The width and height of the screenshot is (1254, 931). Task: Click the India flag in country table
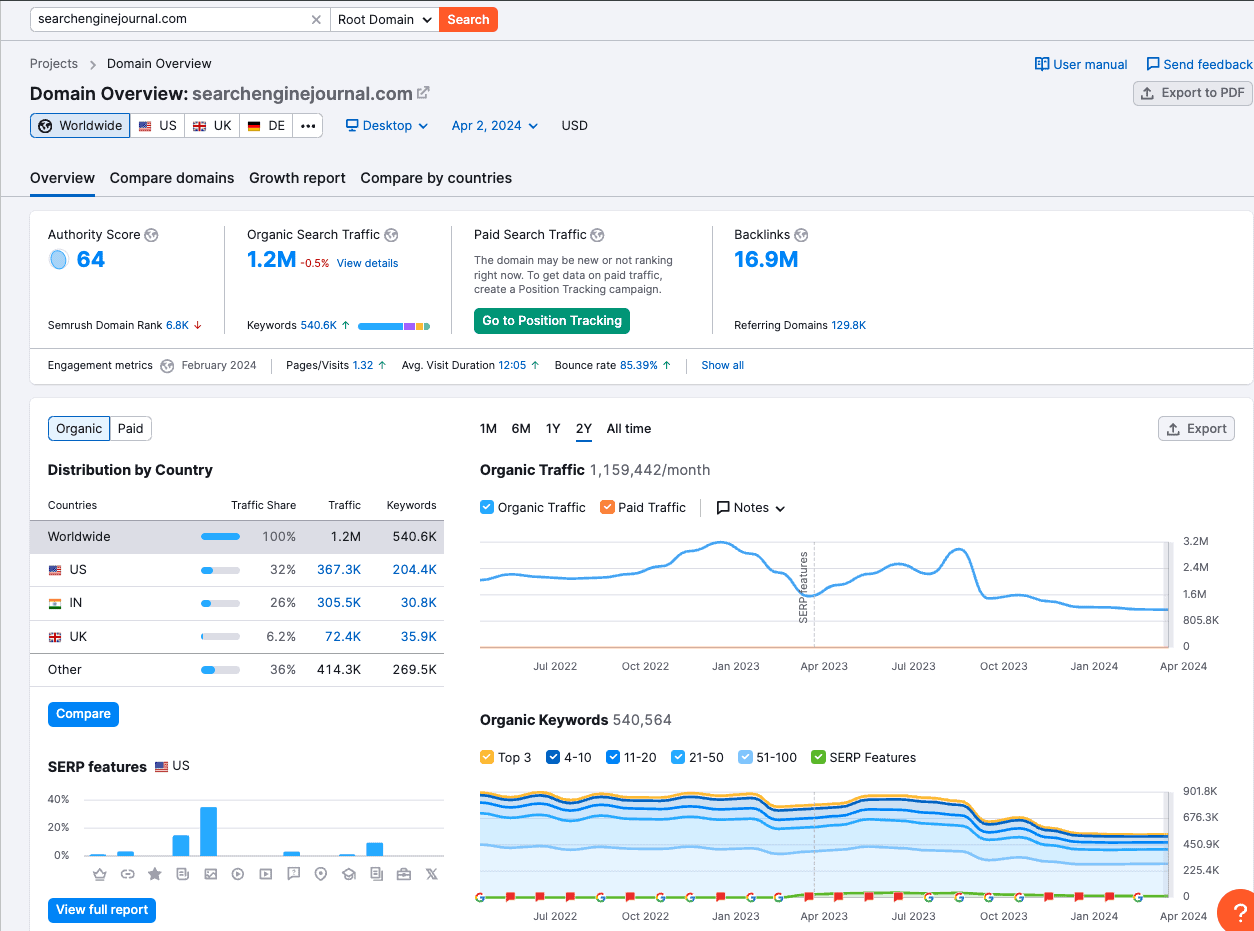coord(55,604)
